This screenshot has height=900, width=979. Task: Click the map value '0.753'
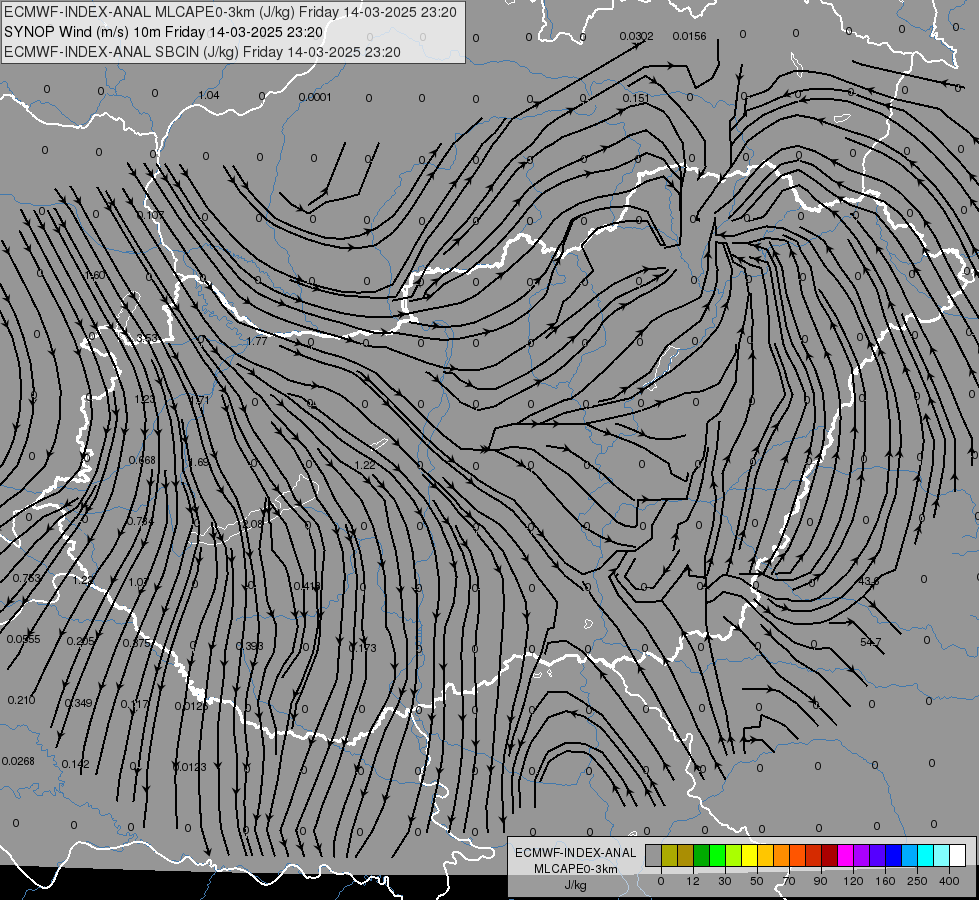[x=26, y=578]
